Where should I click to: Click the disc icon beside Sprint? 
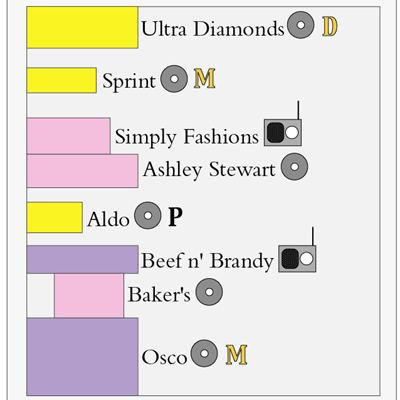[x=174, y=79]
